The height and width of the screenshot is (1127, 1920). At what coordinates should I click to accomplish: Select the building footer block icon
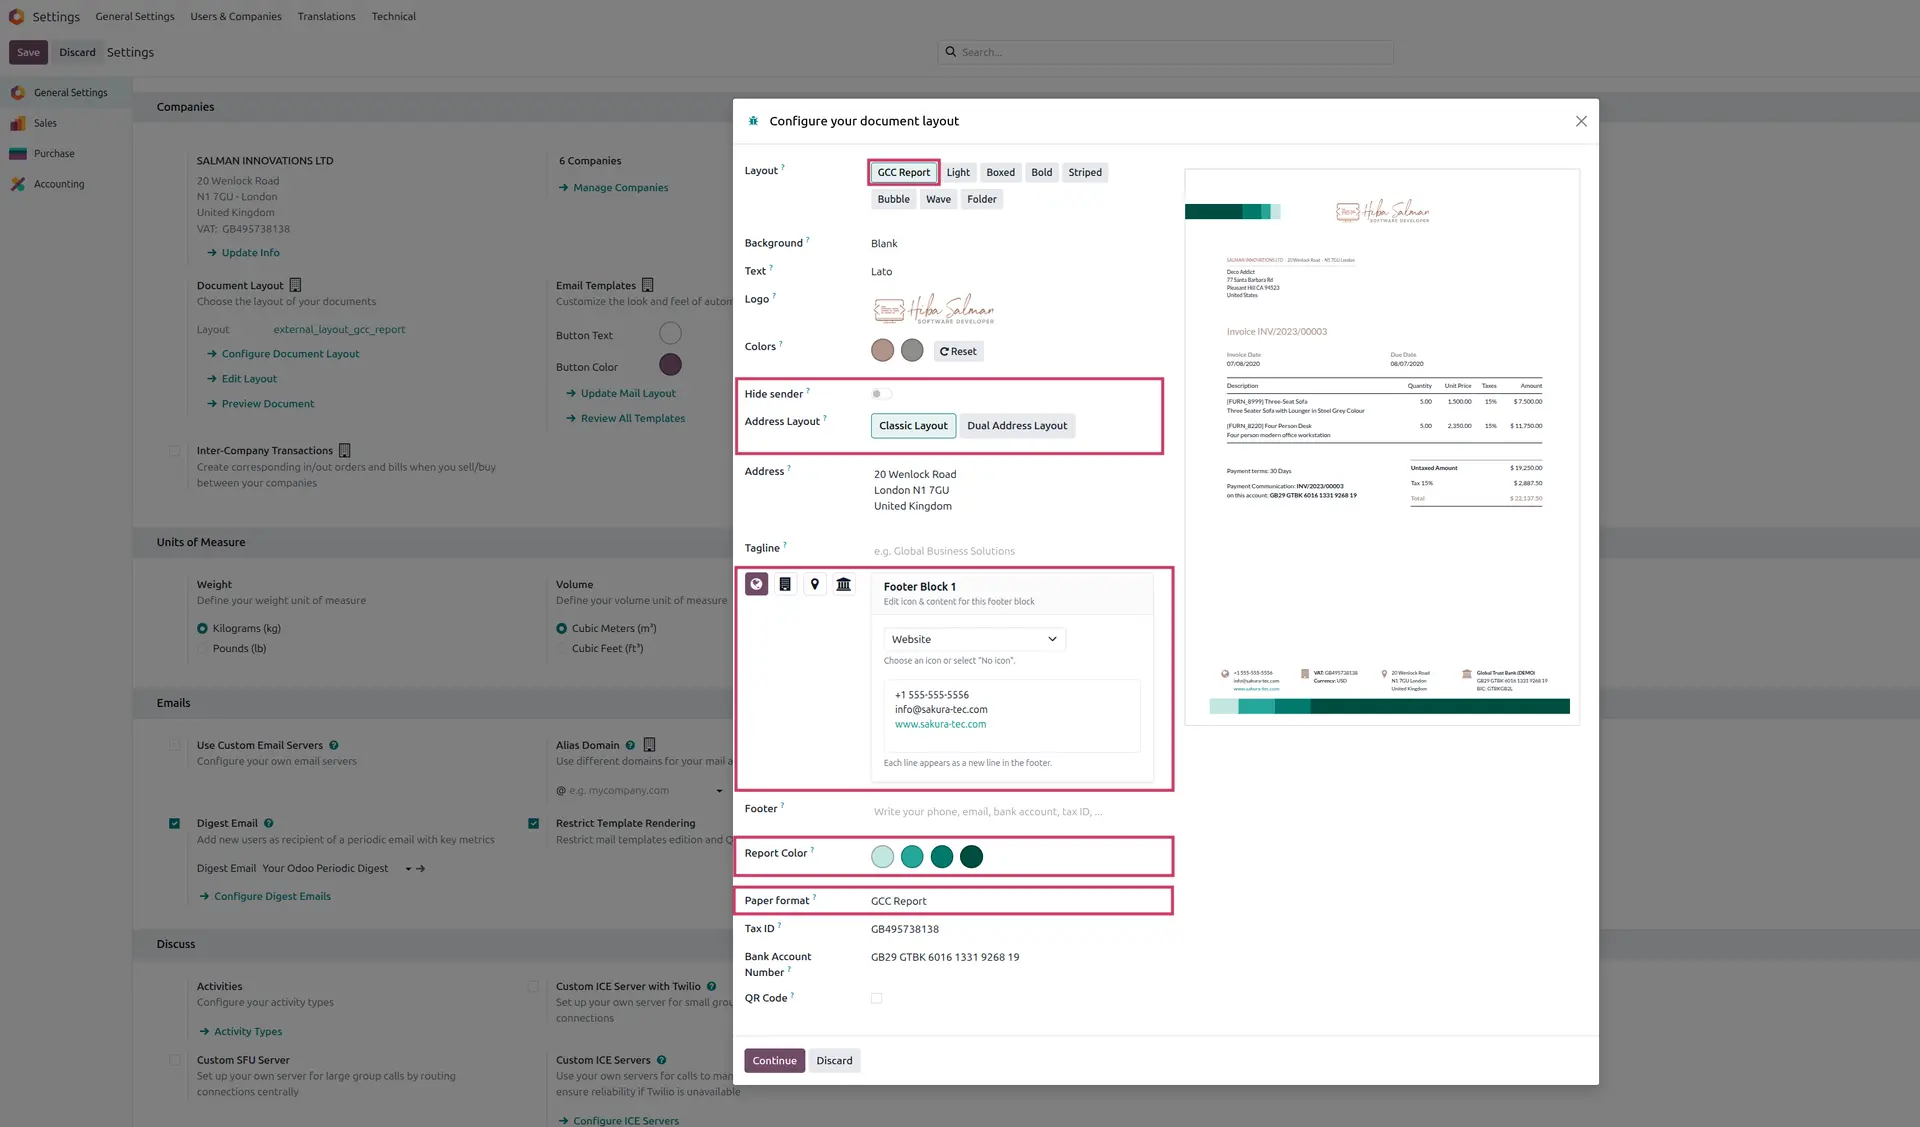(785, 584)
